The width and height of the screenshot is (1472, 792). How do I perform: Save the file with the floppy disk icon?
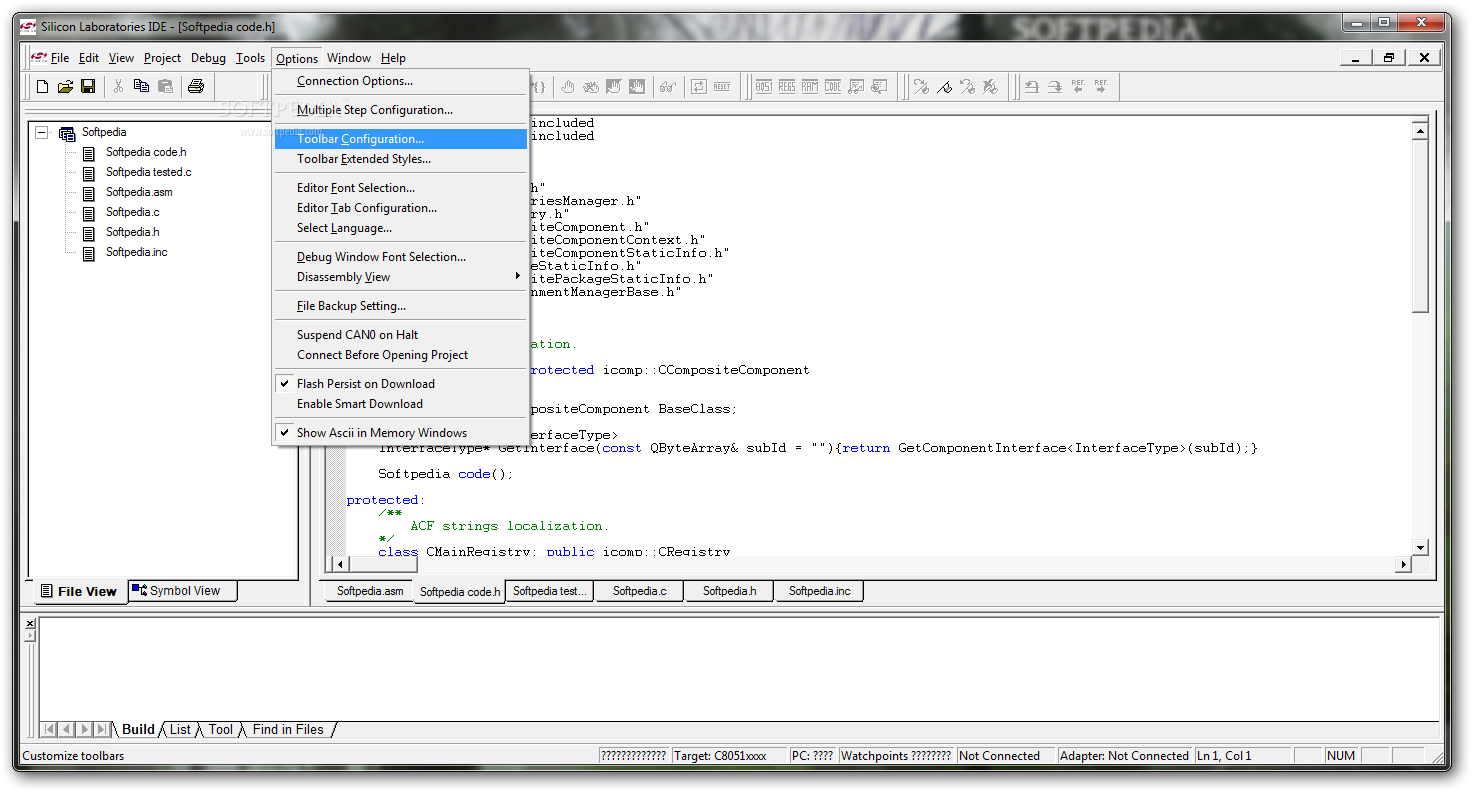coord(88,87)
